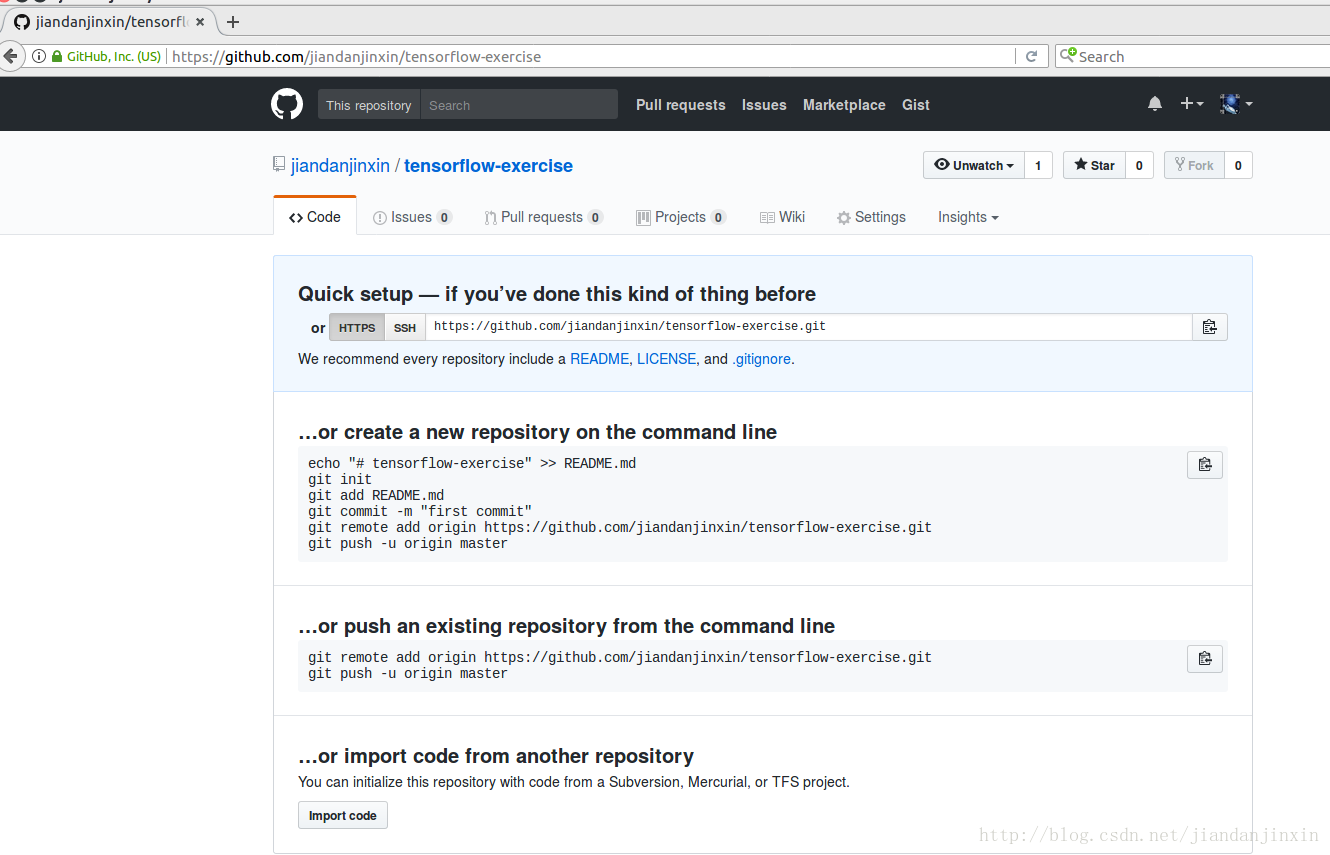The height and width of the screenshot is (855, 1330).
Task: Open the Issues repository tab
Action: (412, 217)
